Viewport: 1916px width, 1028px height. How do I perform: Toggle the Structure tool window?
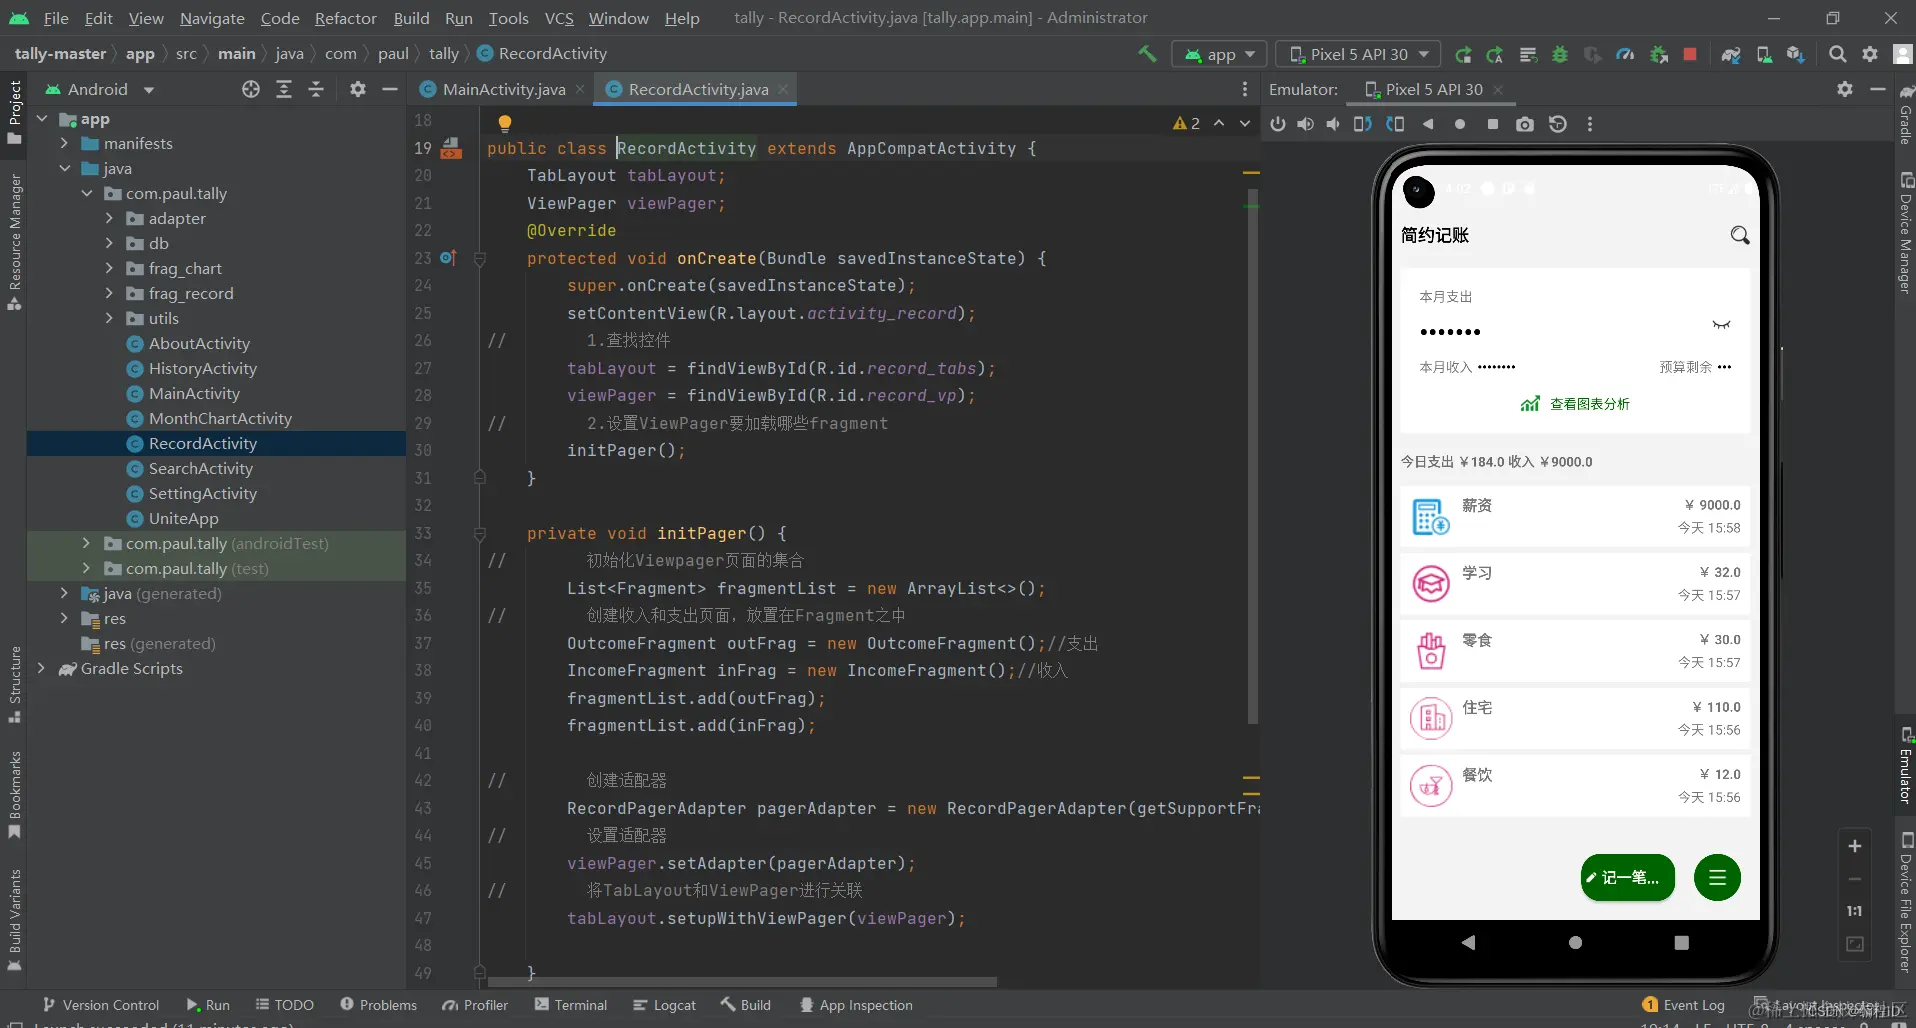click(14, 684)
